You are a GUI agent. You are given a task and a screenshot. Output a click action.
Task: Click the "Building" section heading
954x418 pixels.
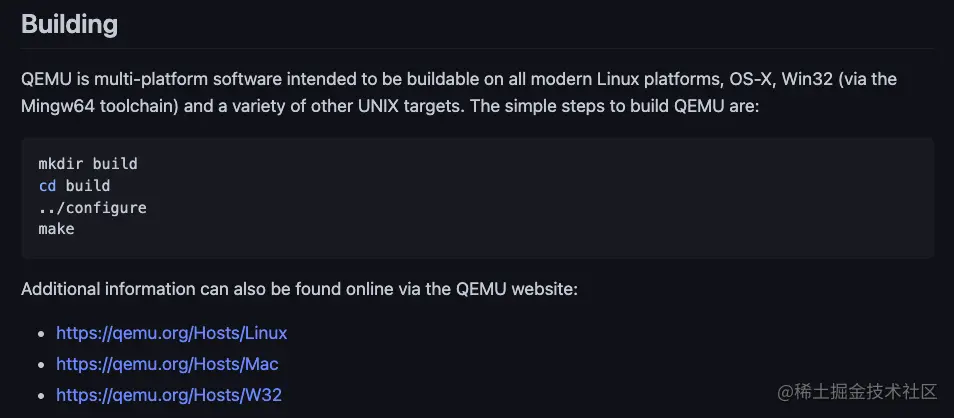coord(69,25)
